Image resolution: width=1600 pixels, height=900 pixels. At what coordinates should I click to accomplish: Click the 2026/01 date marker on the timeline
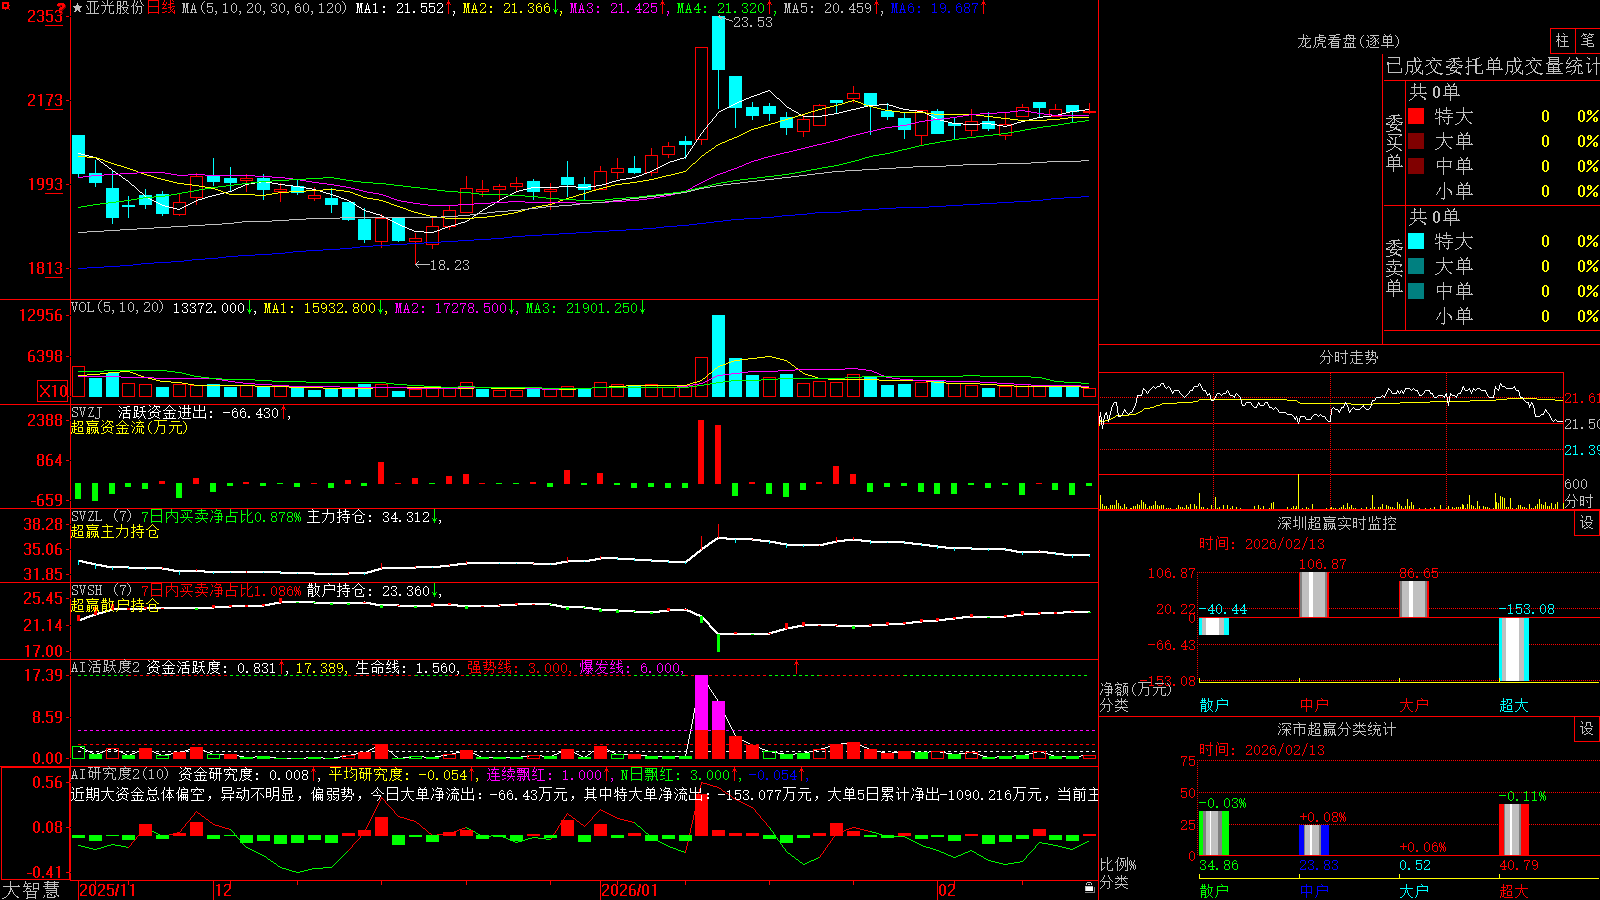click(629, 890)
